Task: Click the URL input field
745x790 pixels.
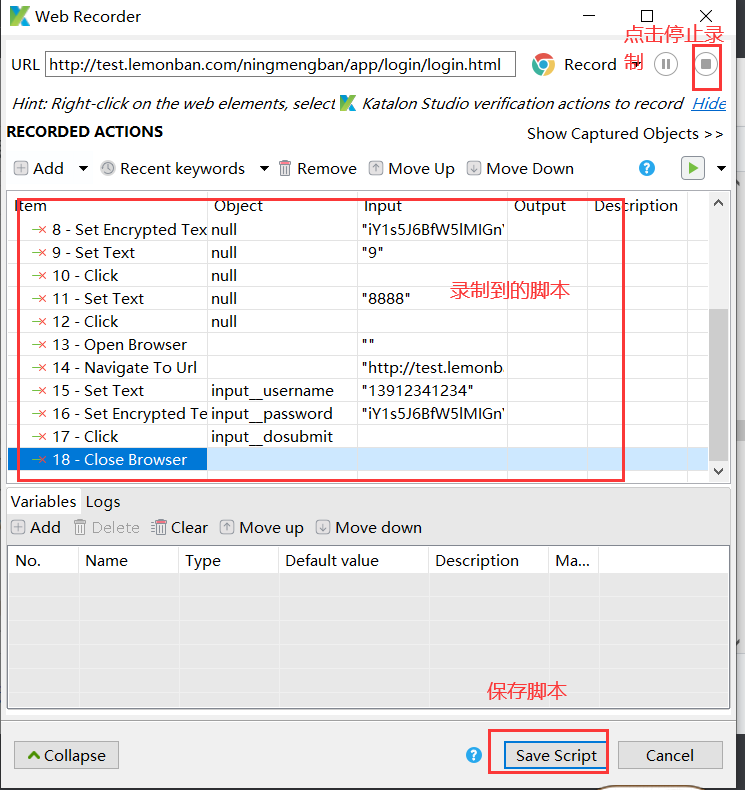Action: click(280, 64)
